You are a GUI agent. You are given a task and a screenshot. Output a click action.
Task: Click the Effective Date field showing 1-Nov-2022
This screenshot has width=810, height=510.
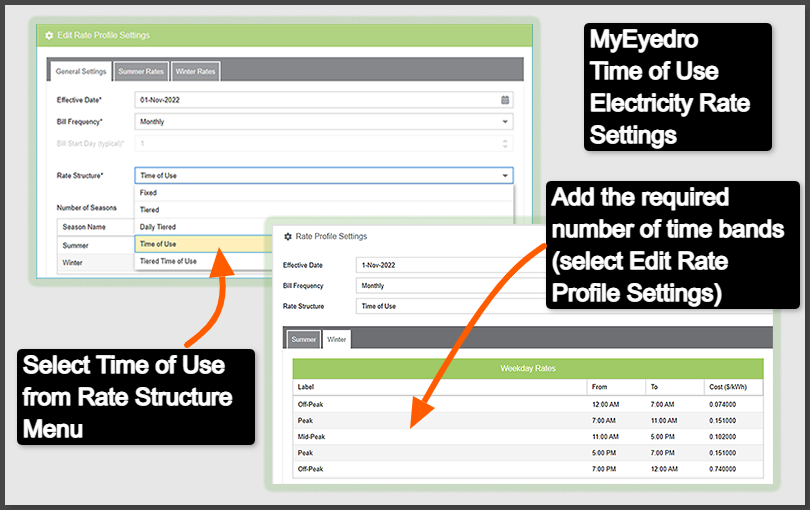point(451,265)
